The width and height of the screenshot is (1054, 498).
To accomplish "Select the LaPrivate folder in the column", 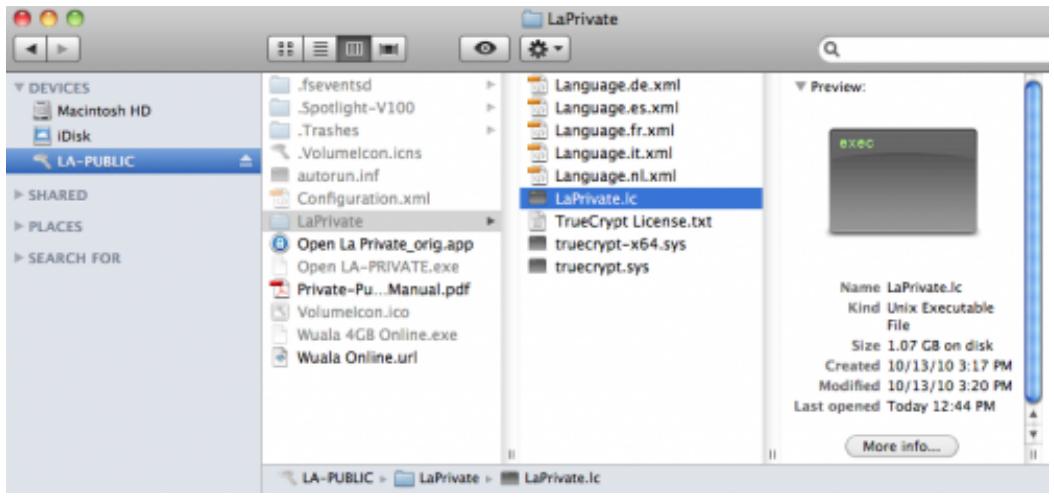I will tap(382, 221).
